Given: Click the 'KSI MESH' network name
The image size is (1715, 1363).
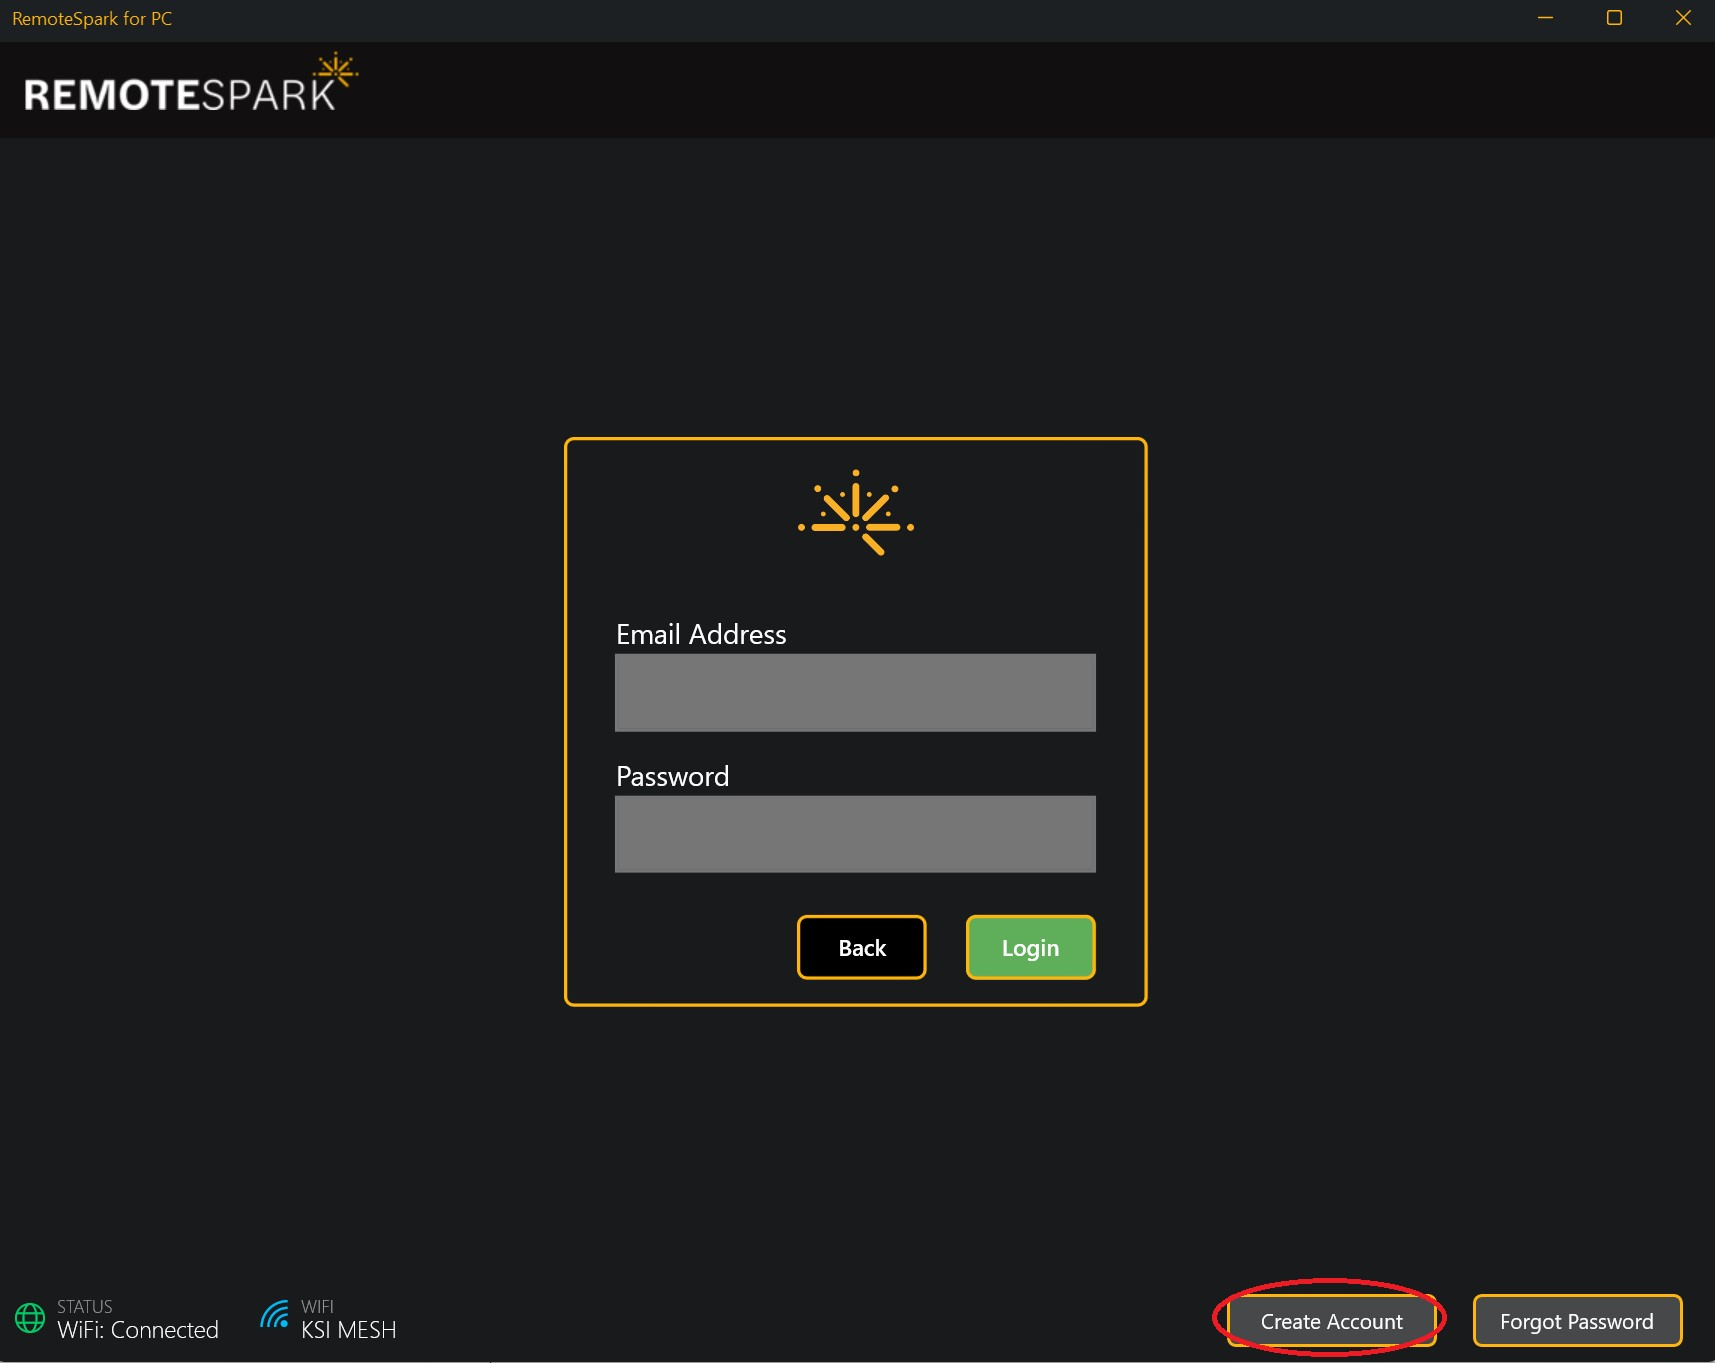Looking at the screenshot, I should coord(349,1330).
